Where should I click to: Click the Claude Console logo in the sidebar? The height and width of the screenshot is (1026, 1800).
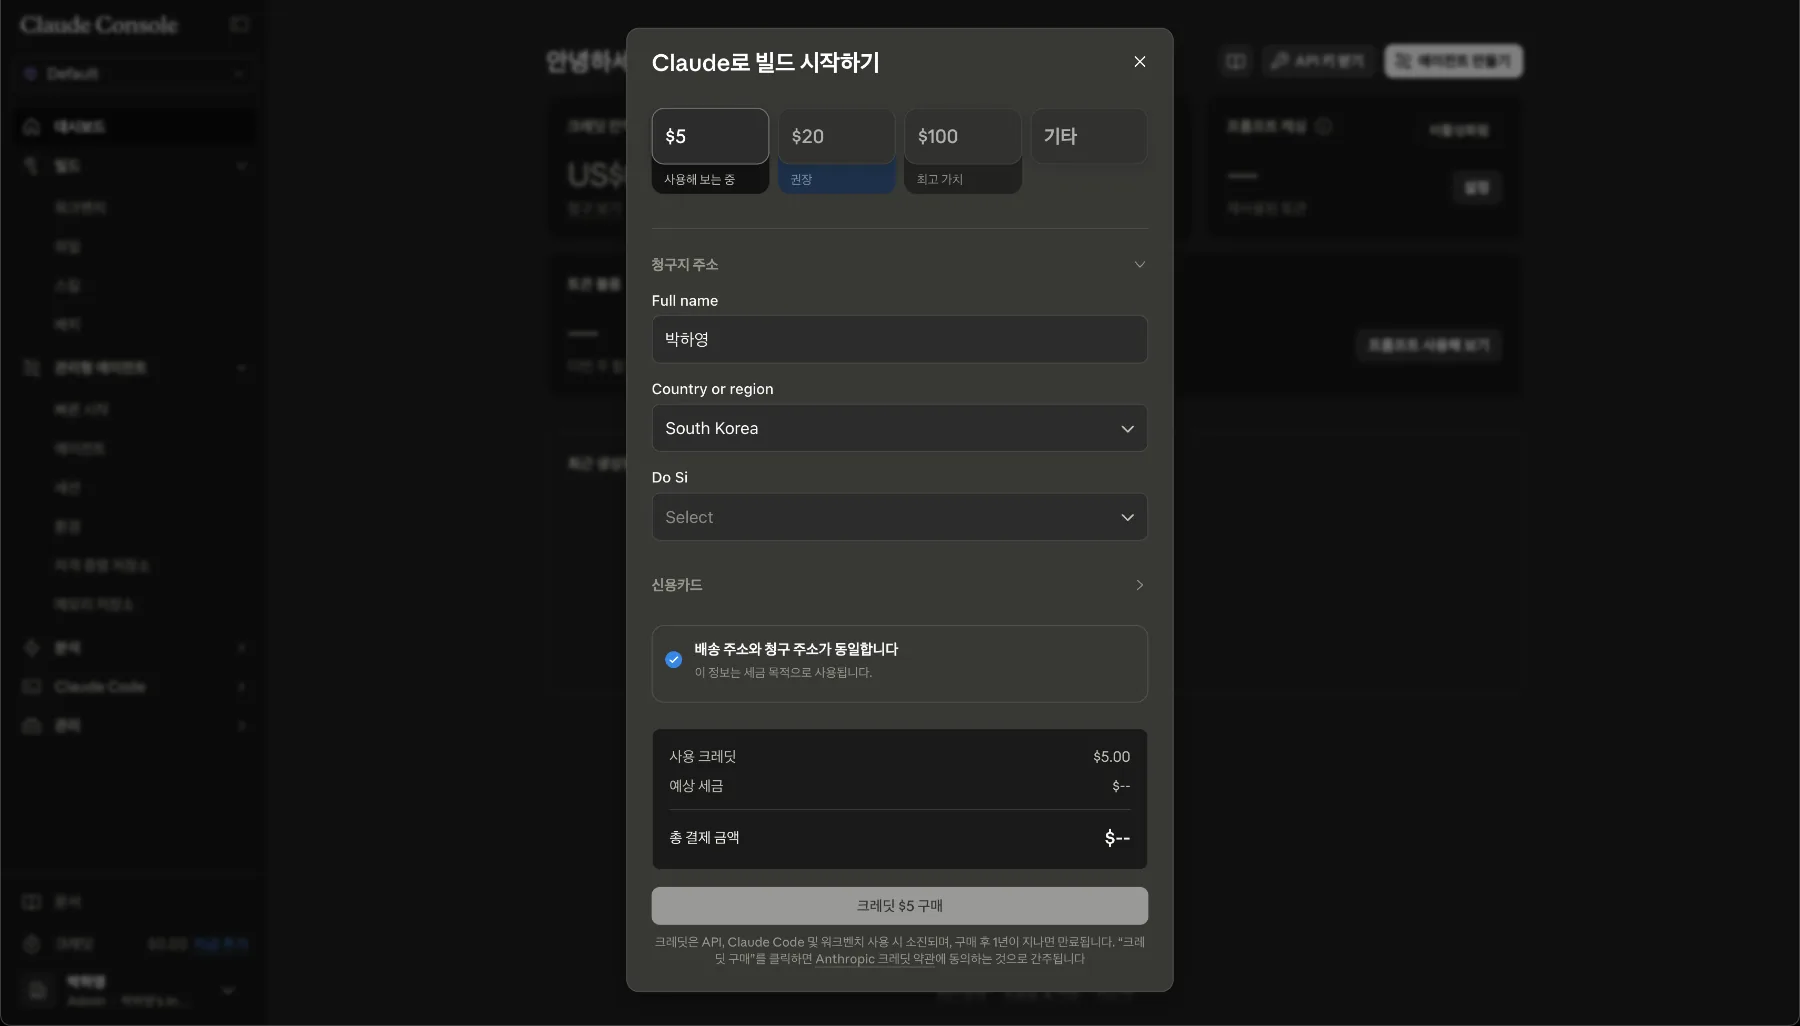(99, 25)
